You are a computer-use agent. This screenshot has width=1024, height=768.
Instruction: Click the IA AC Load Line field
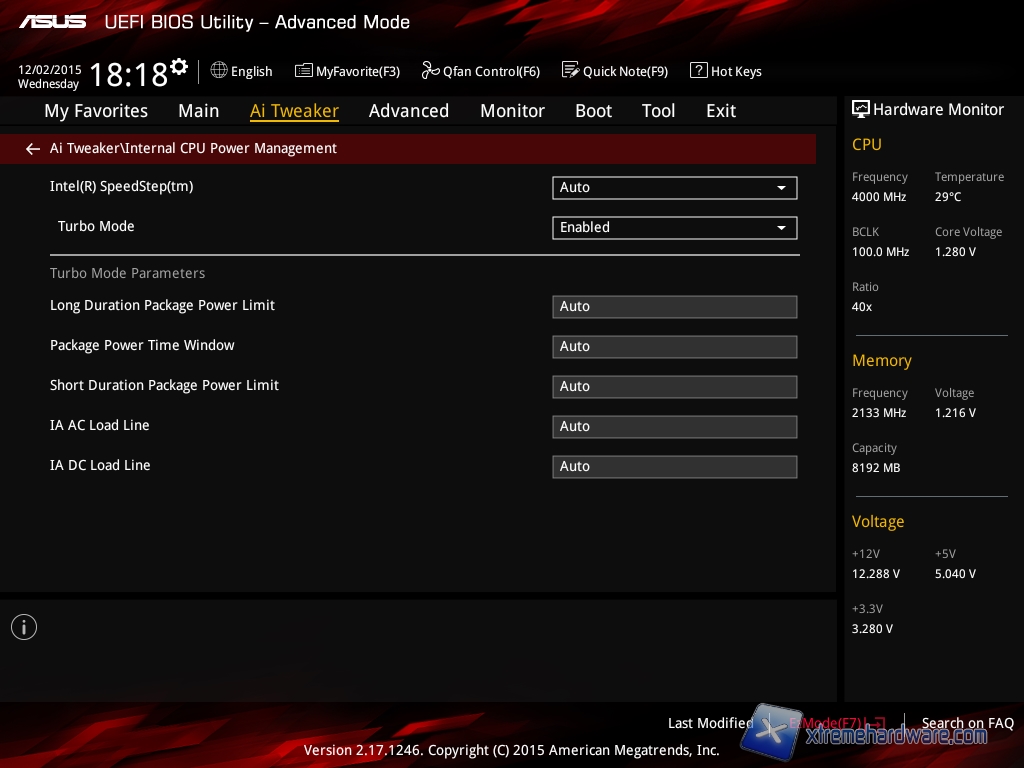click(674, 427)
